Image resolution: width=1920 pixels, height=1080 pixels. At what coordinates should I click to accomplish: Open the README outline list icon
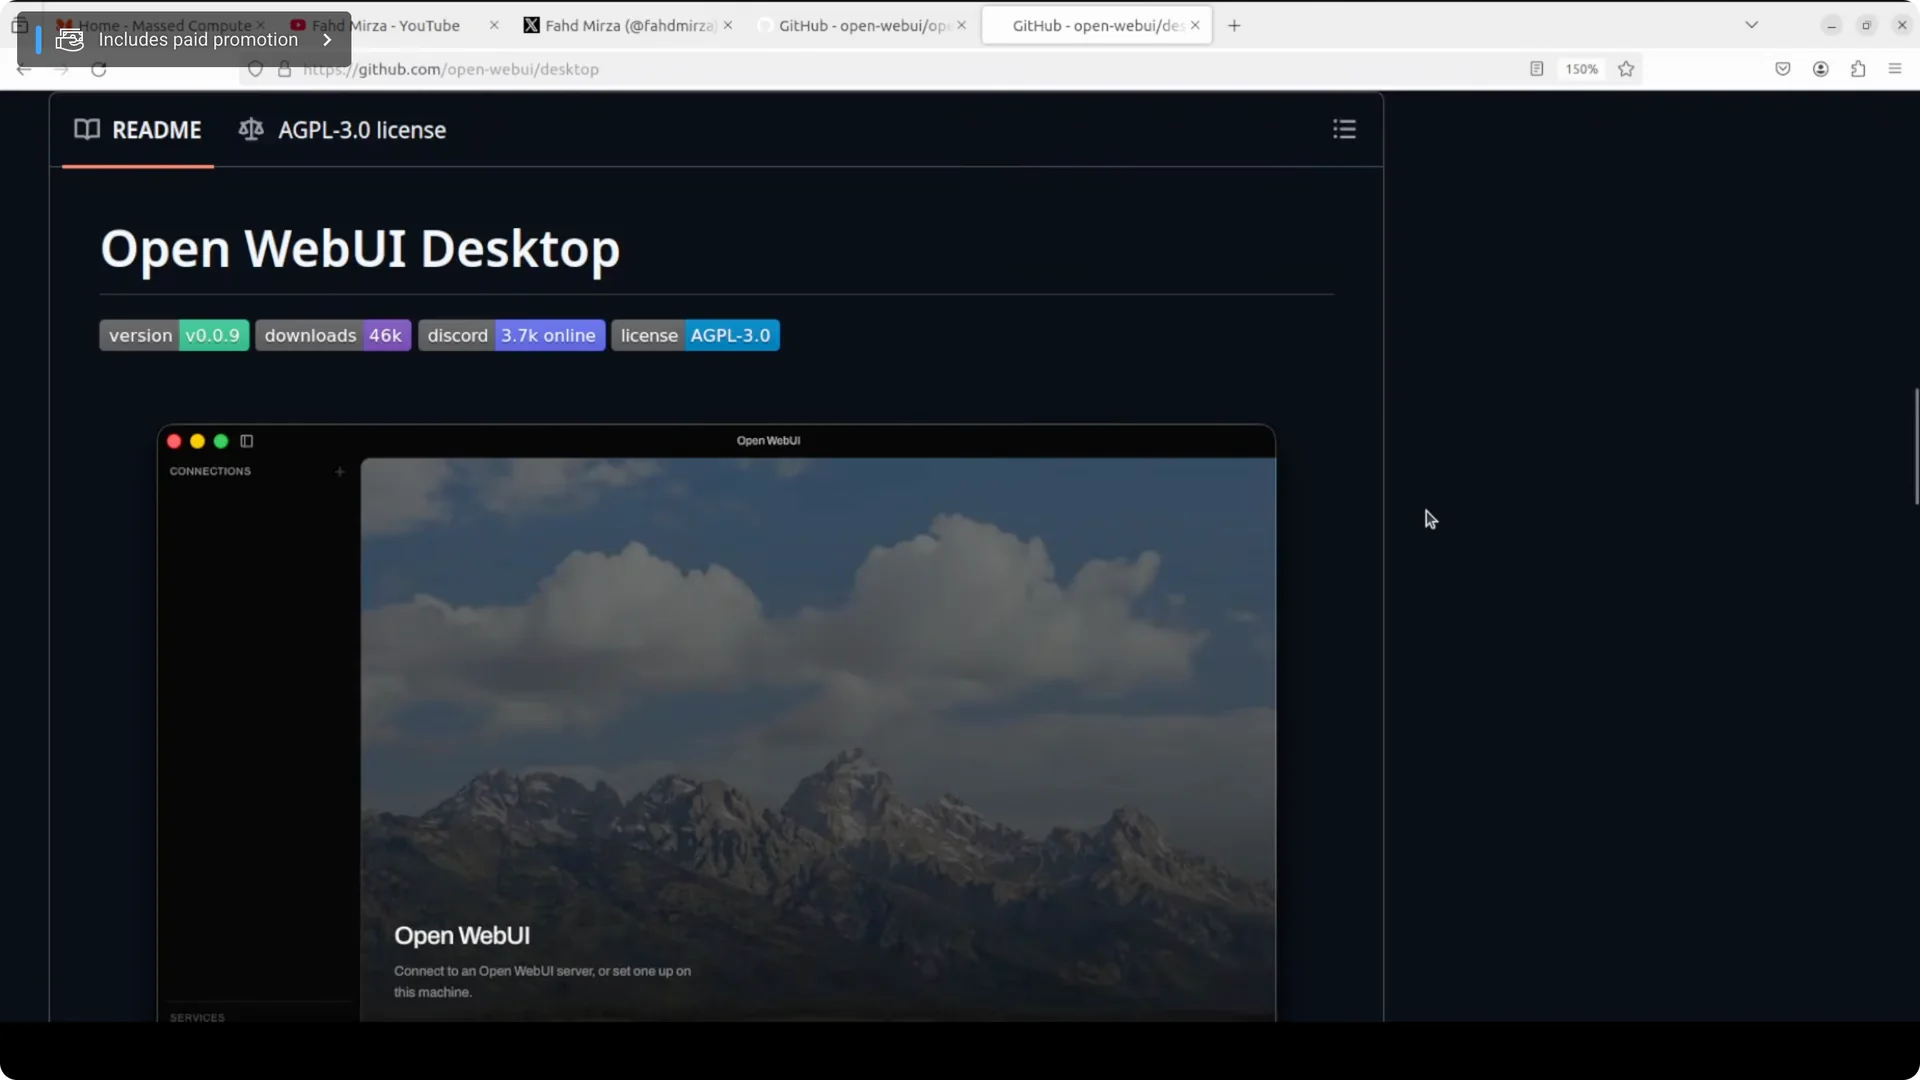[x=1344, y=129]
